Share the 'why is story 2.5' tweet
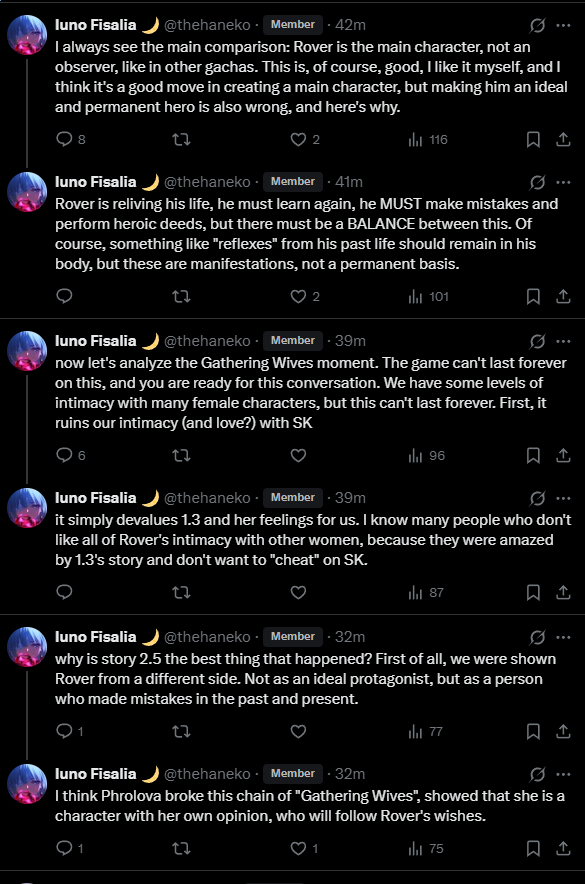The image size is (585, 884). (x=563, y=731)
